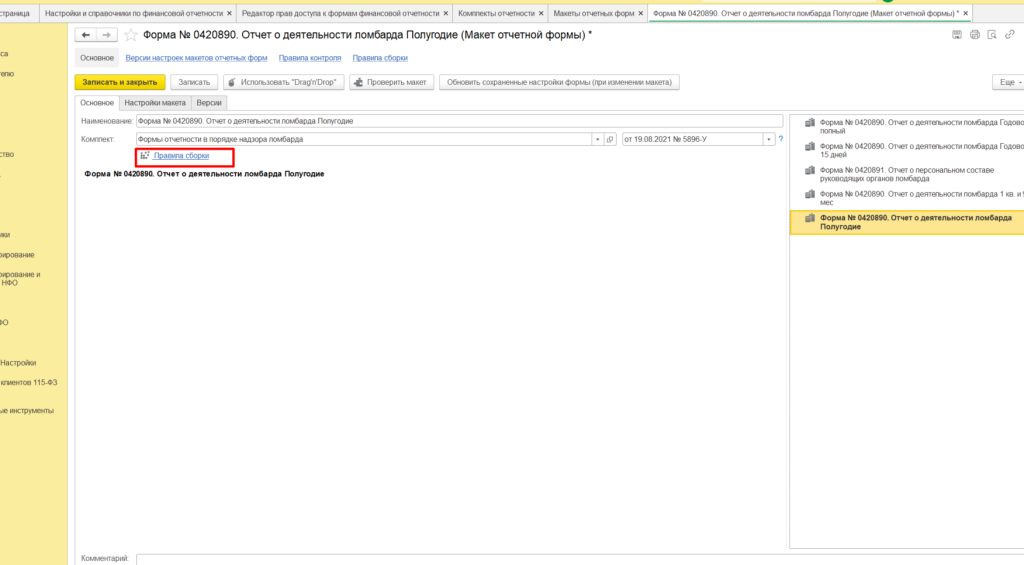Image resolution: width=1024 pixels, height=565 pixels.
Task: Open the Комплект field's linked item icon
Action: tap(611, 139)
